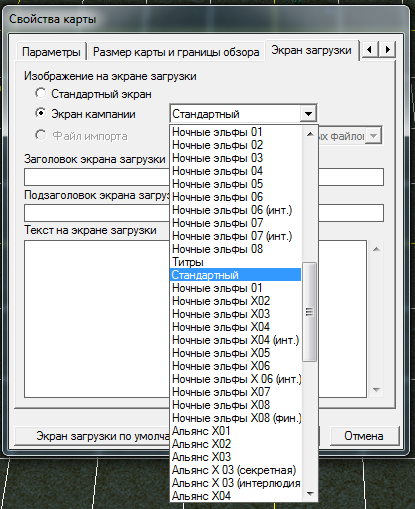
Task: Choose 'Ночные эльфы X05' from list
Action: 236,353
